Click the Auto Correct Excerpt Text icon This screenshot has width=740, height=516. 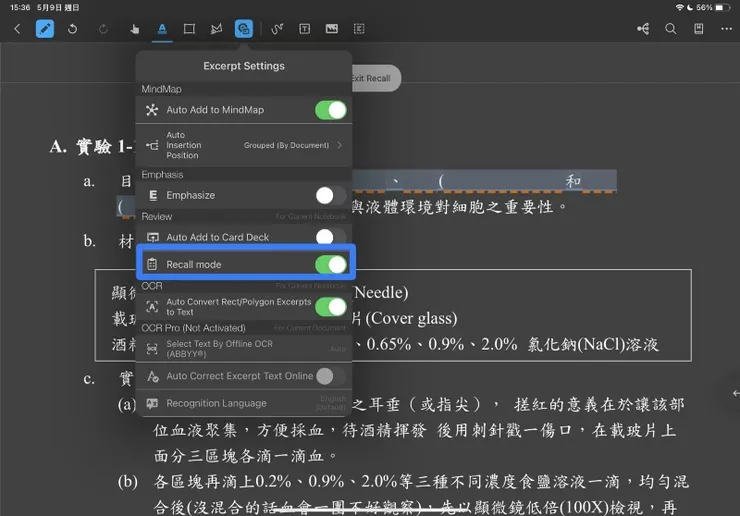tap(152, 376)
